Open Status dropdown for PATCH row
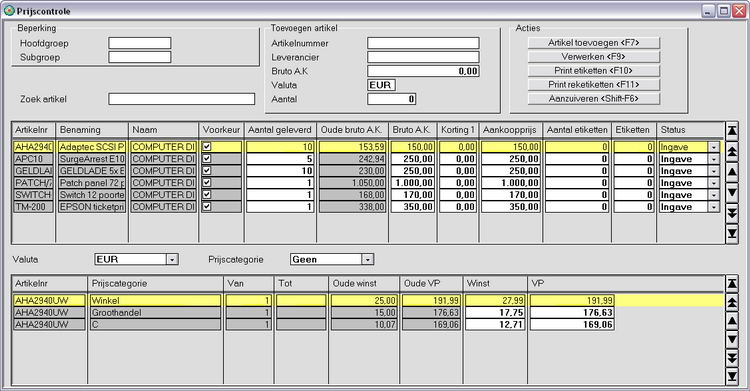The width and height of the screenshot is (750, 391). point(714,183)
